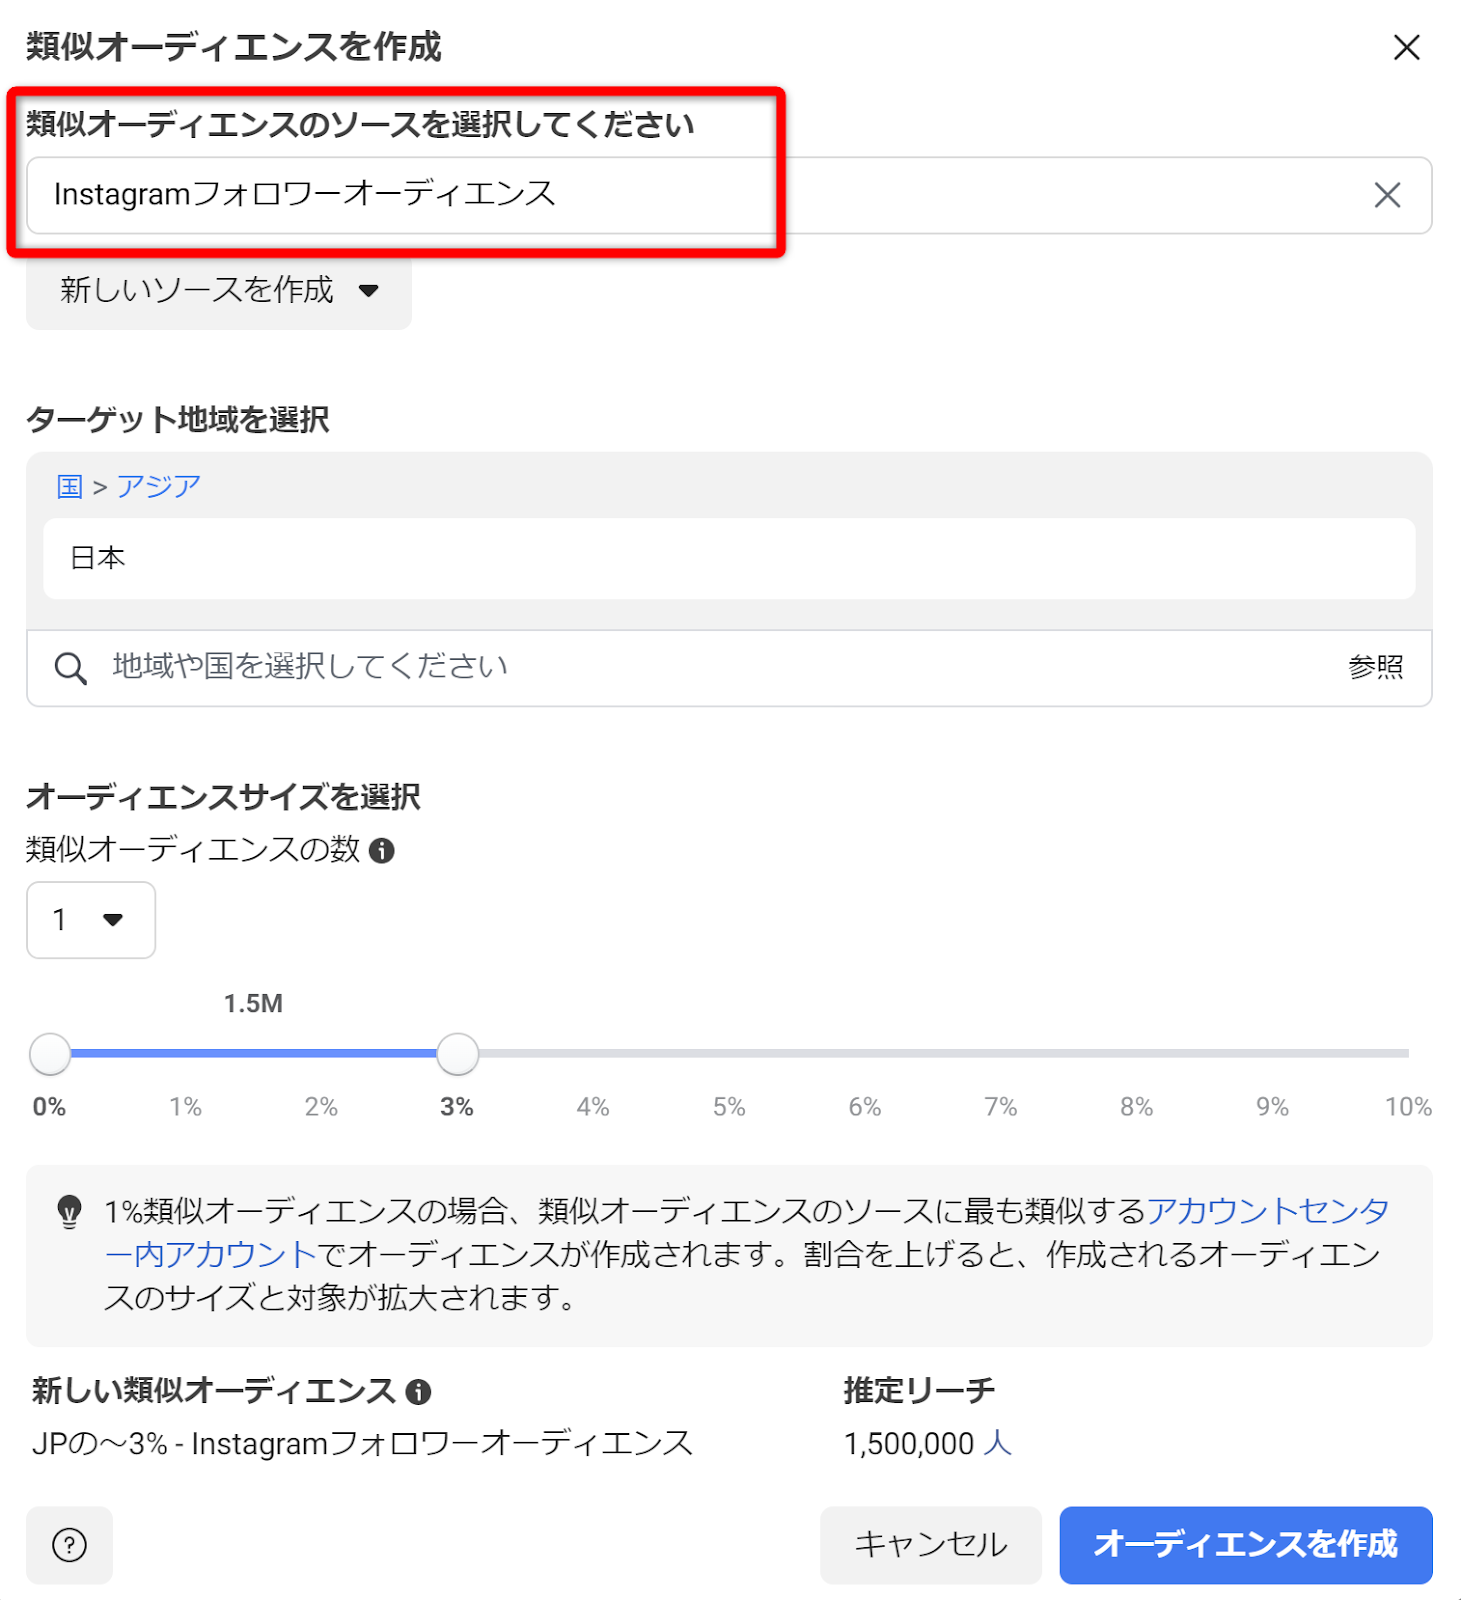Click the slider handle at 0%
The height and width of the screenshot is (1600, 1461).
click(x=50, y=1054)
